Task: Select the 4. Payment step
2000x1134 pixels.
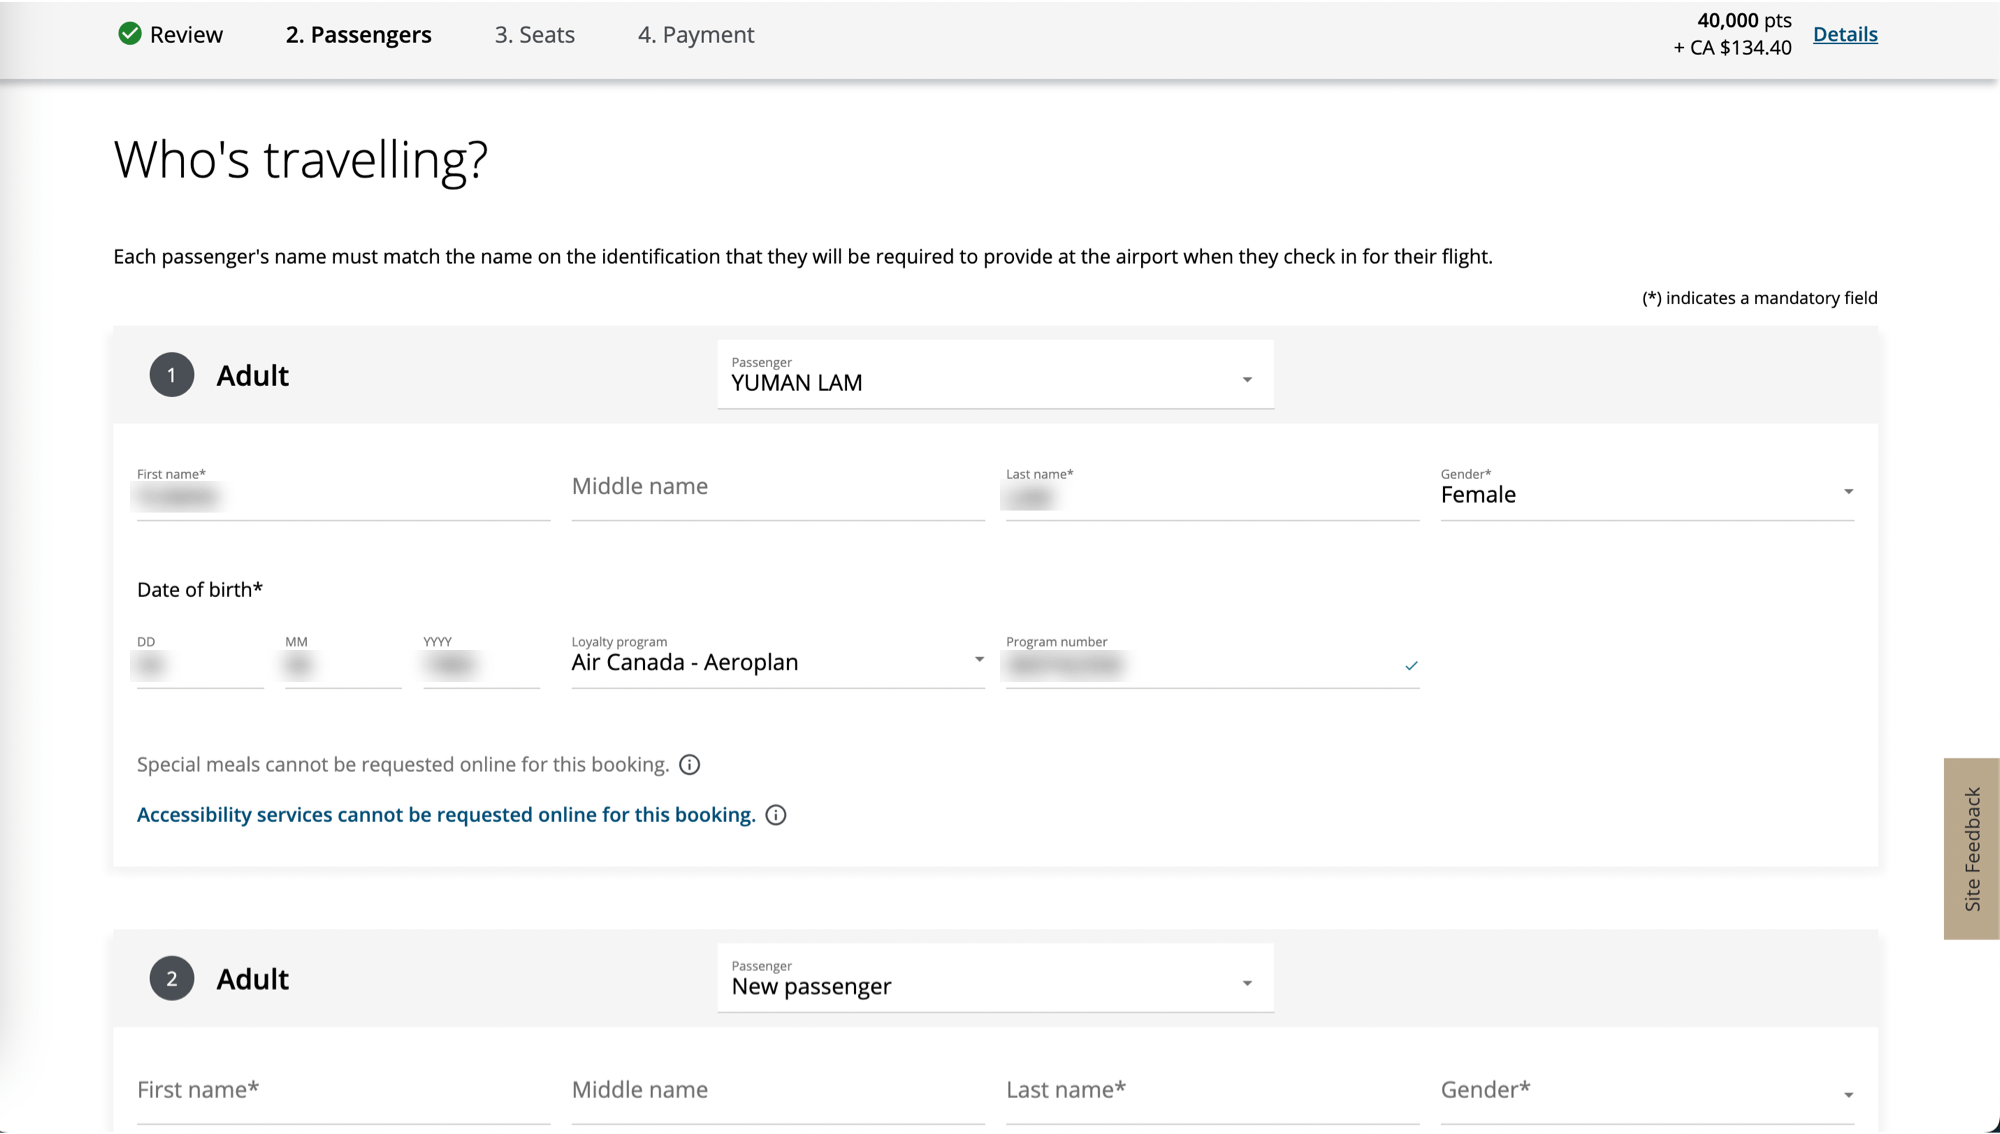Action: [696, 35]
